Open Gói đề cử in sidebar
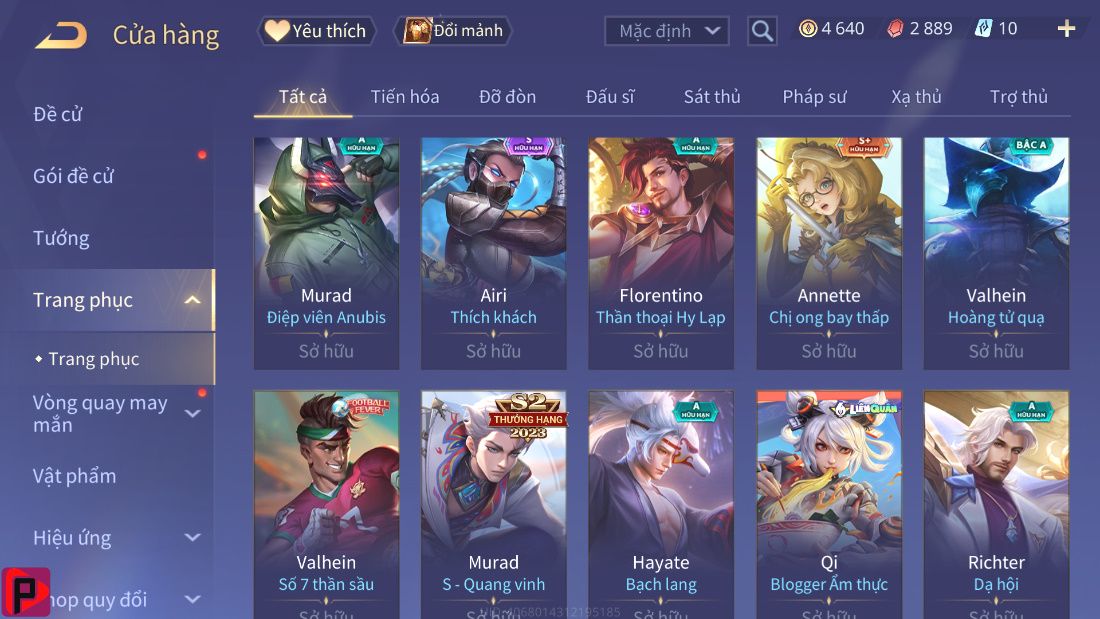Image resolution: width=1100 pixels, height=619 pixels. [x=73, y=176]
